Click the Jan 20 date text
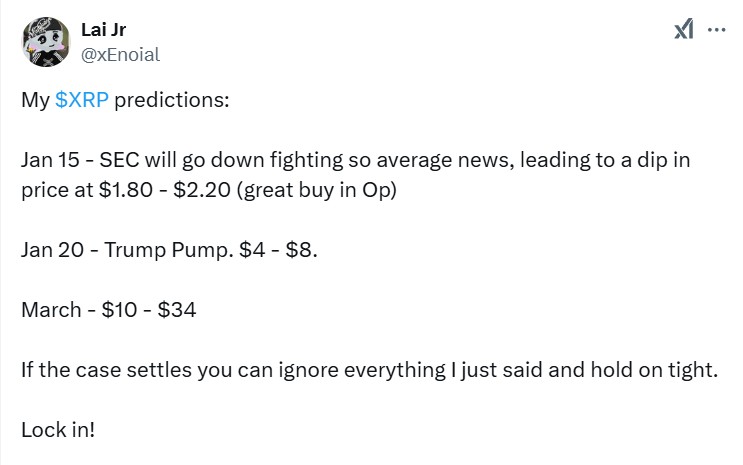This screenshot has width=743, height=465. pos(53,249)
